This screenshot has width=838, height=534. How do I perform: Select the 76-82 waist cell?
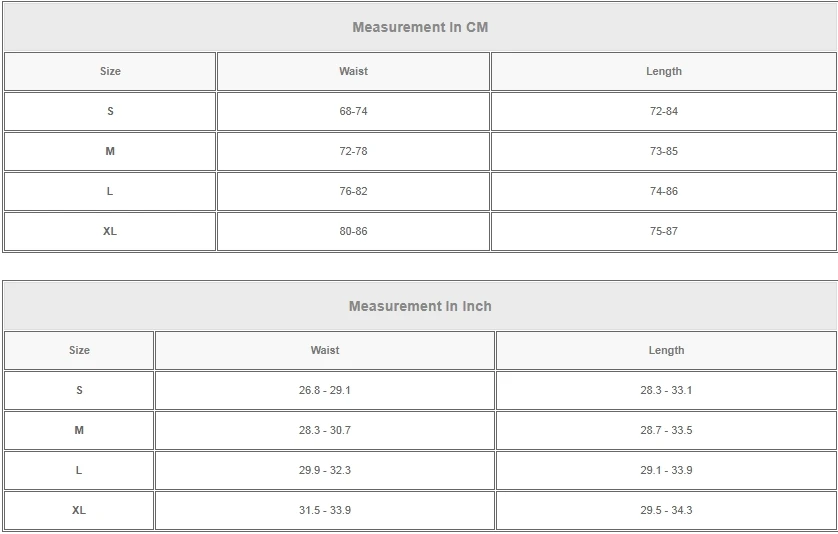coord(353,191)
